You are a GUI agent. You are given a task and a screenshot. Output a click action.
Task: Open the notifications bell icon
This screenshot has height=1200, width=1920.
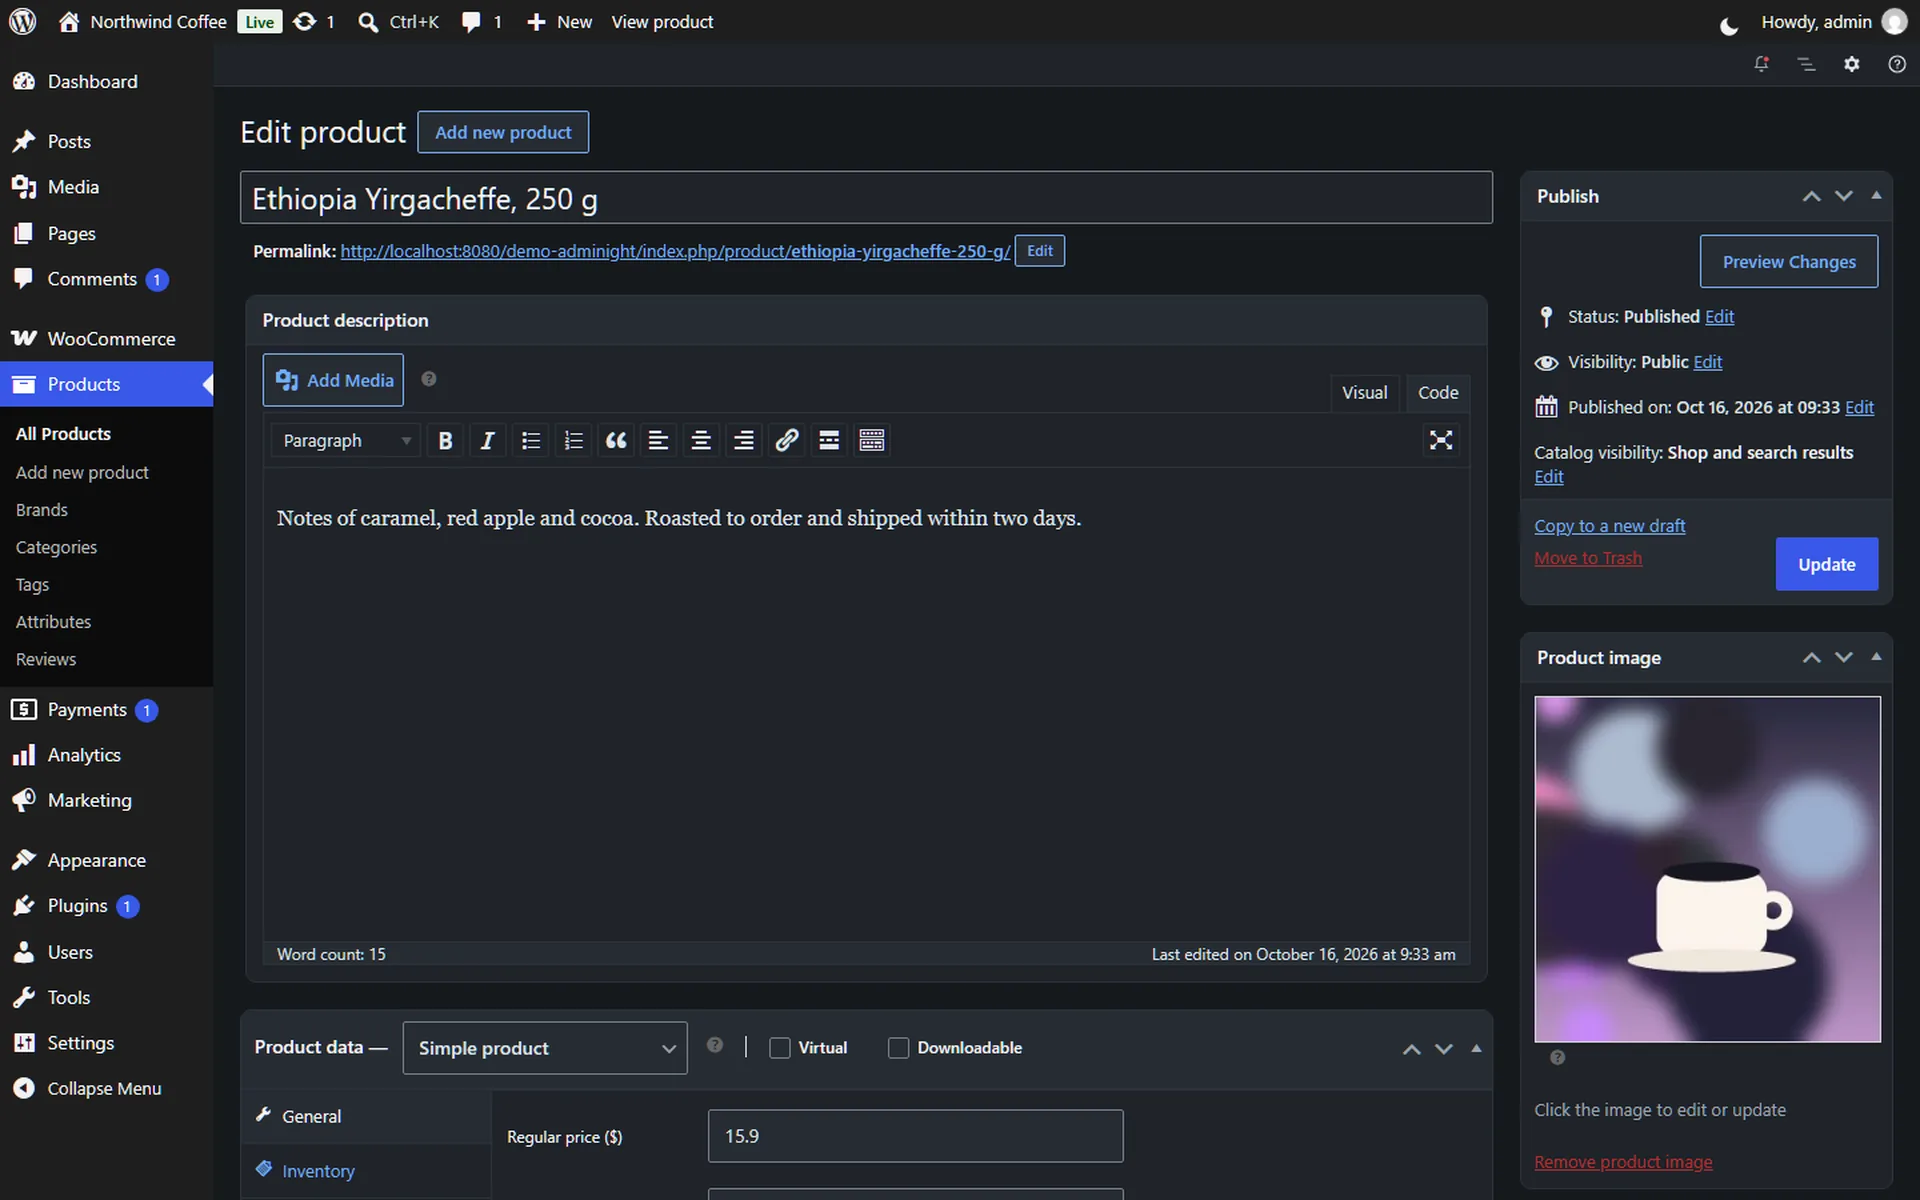pos(1762,64)
